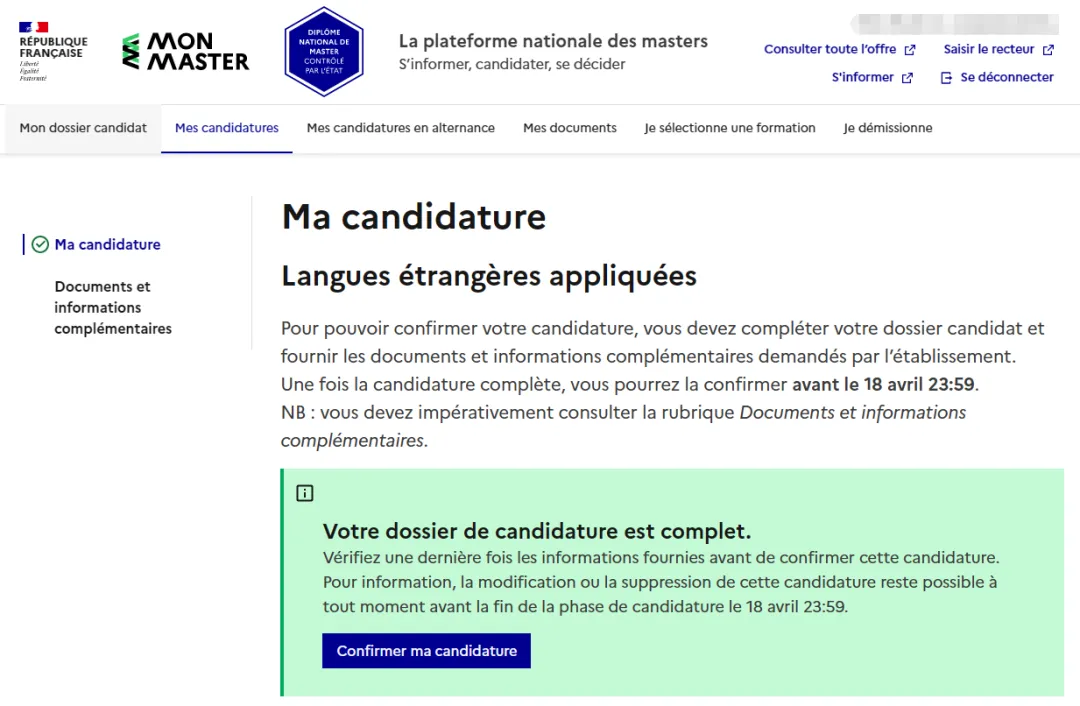Select Ma candidature in the sidebar
Viewport: 1080px width, 706px height.
click(107, 245)
